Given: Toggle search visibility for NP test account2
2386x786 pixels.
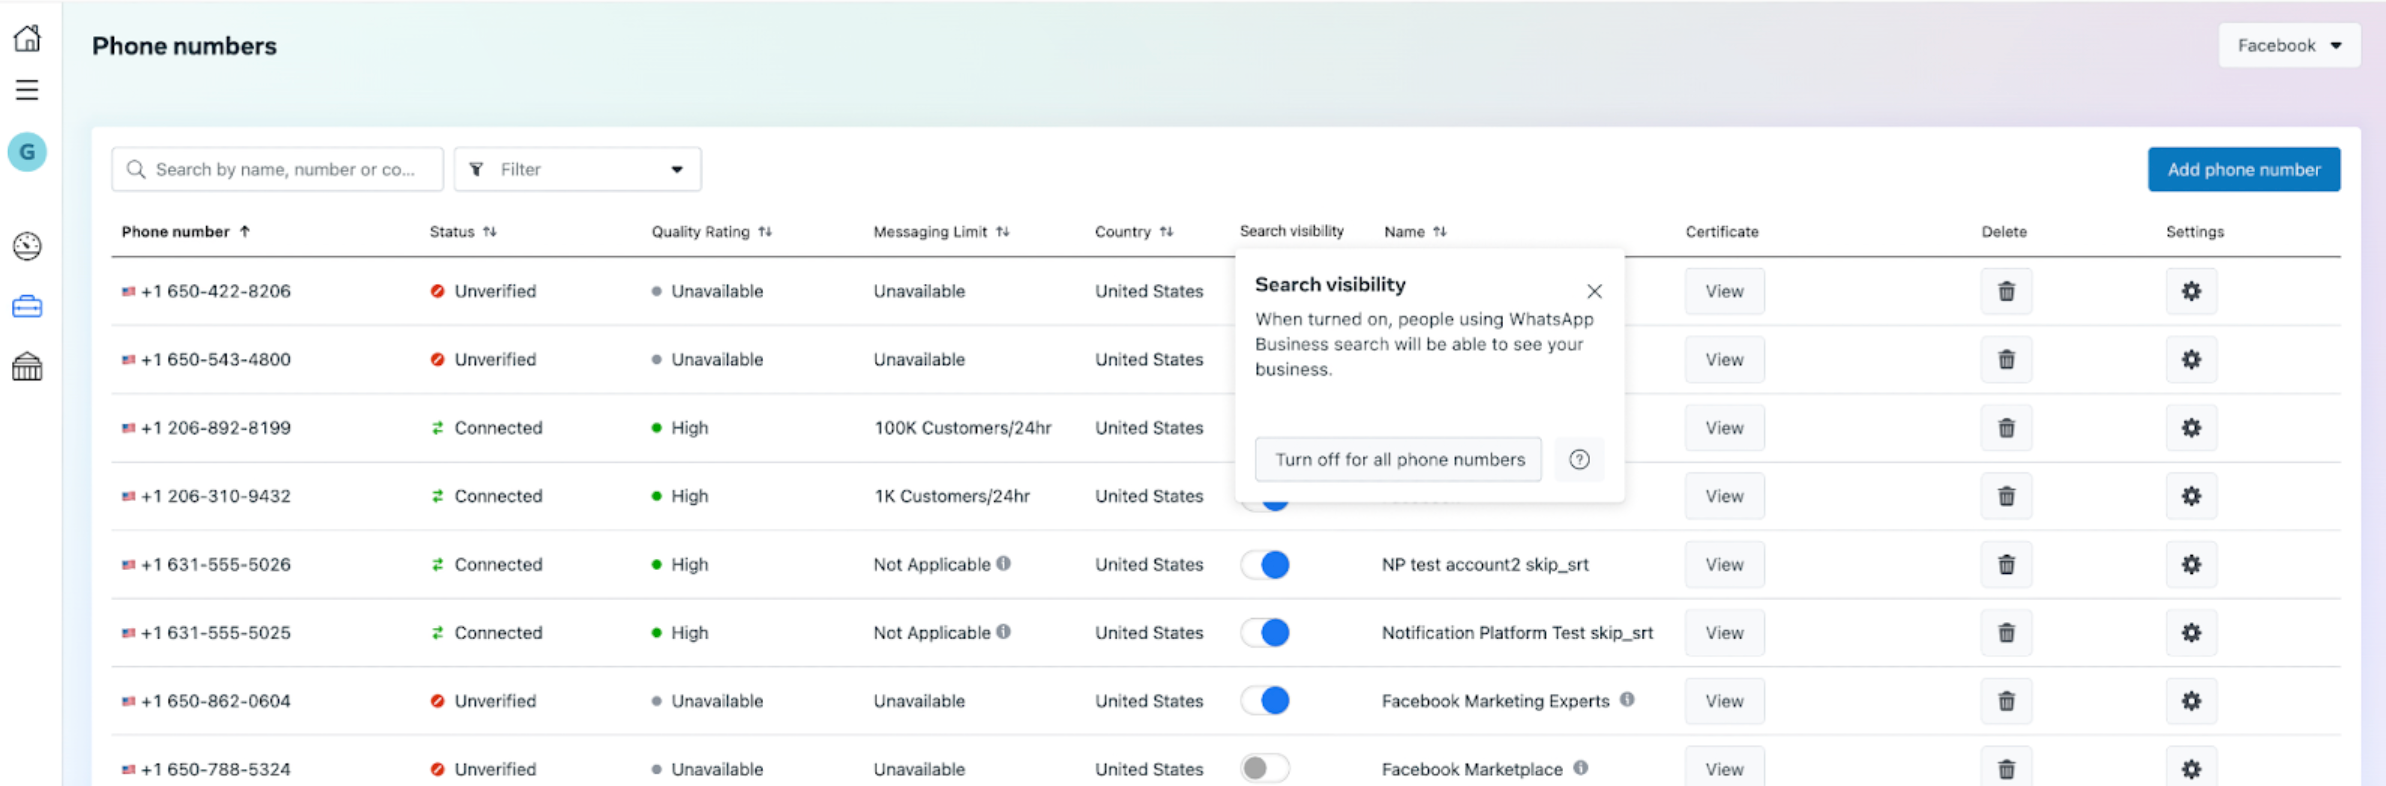Looking at the screenshot, I should [1265, 565].
